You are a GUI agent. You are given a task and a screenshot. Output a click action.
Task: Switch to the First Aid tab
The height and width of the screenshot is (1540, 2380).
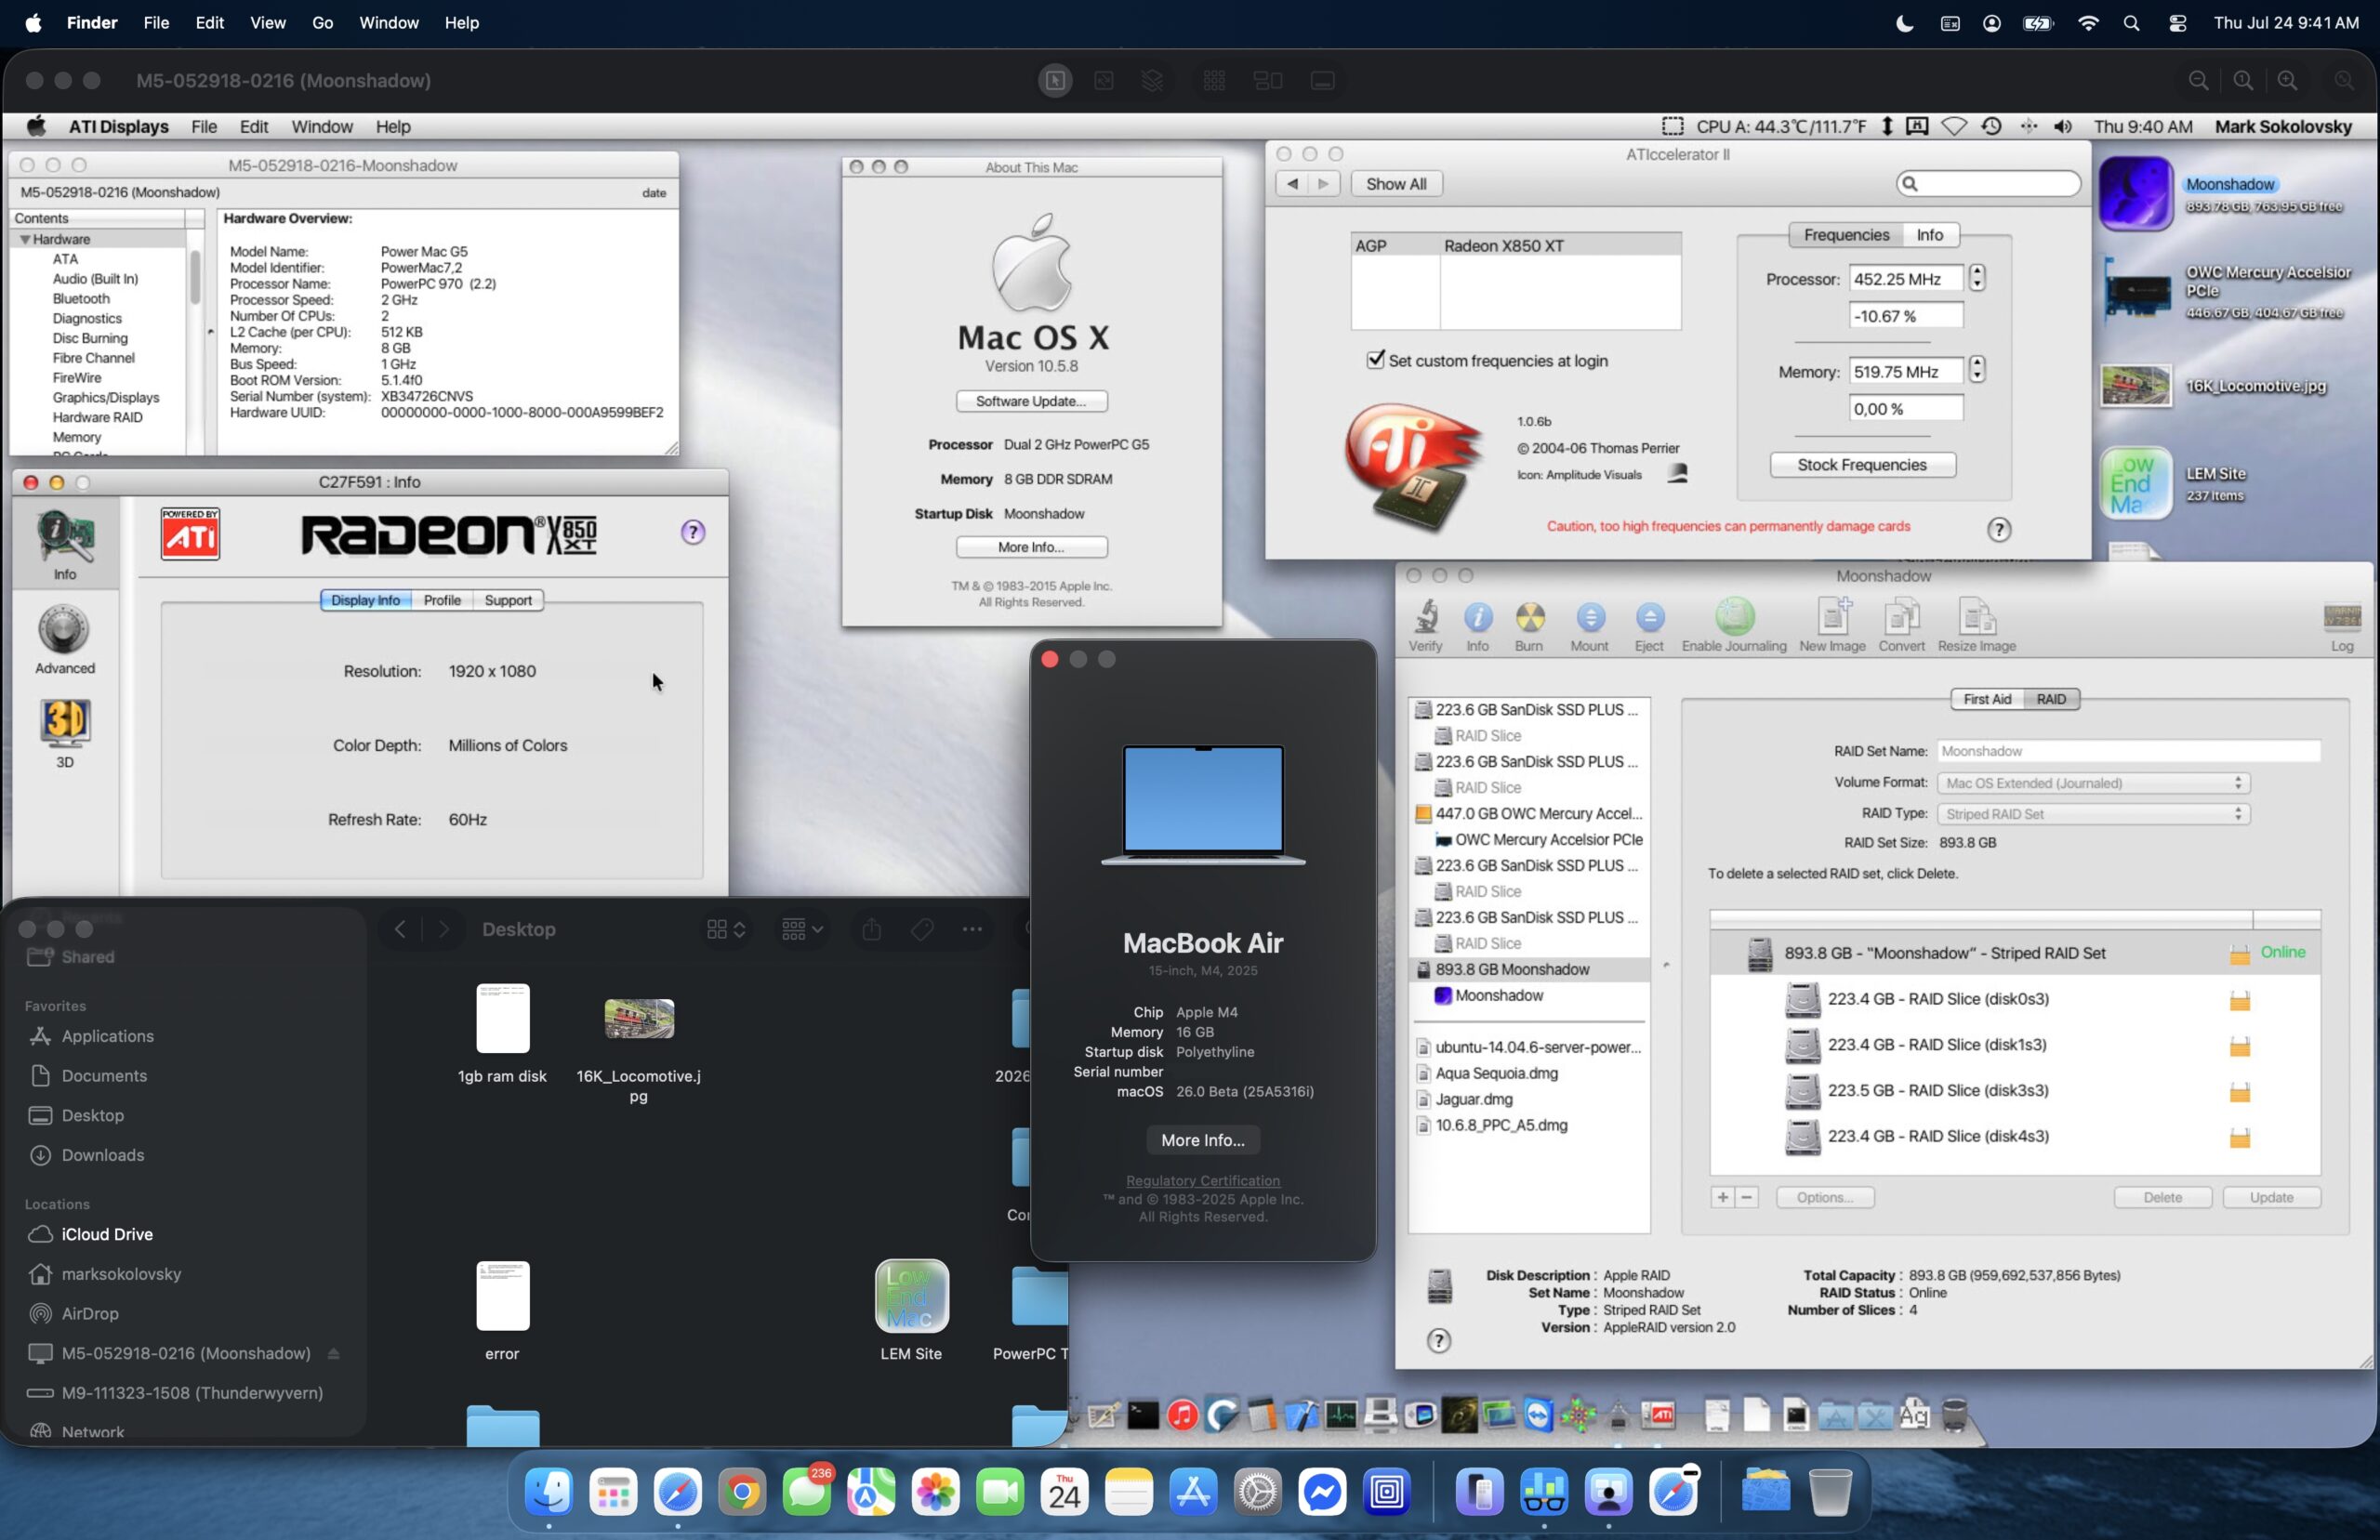(1986, 699)
